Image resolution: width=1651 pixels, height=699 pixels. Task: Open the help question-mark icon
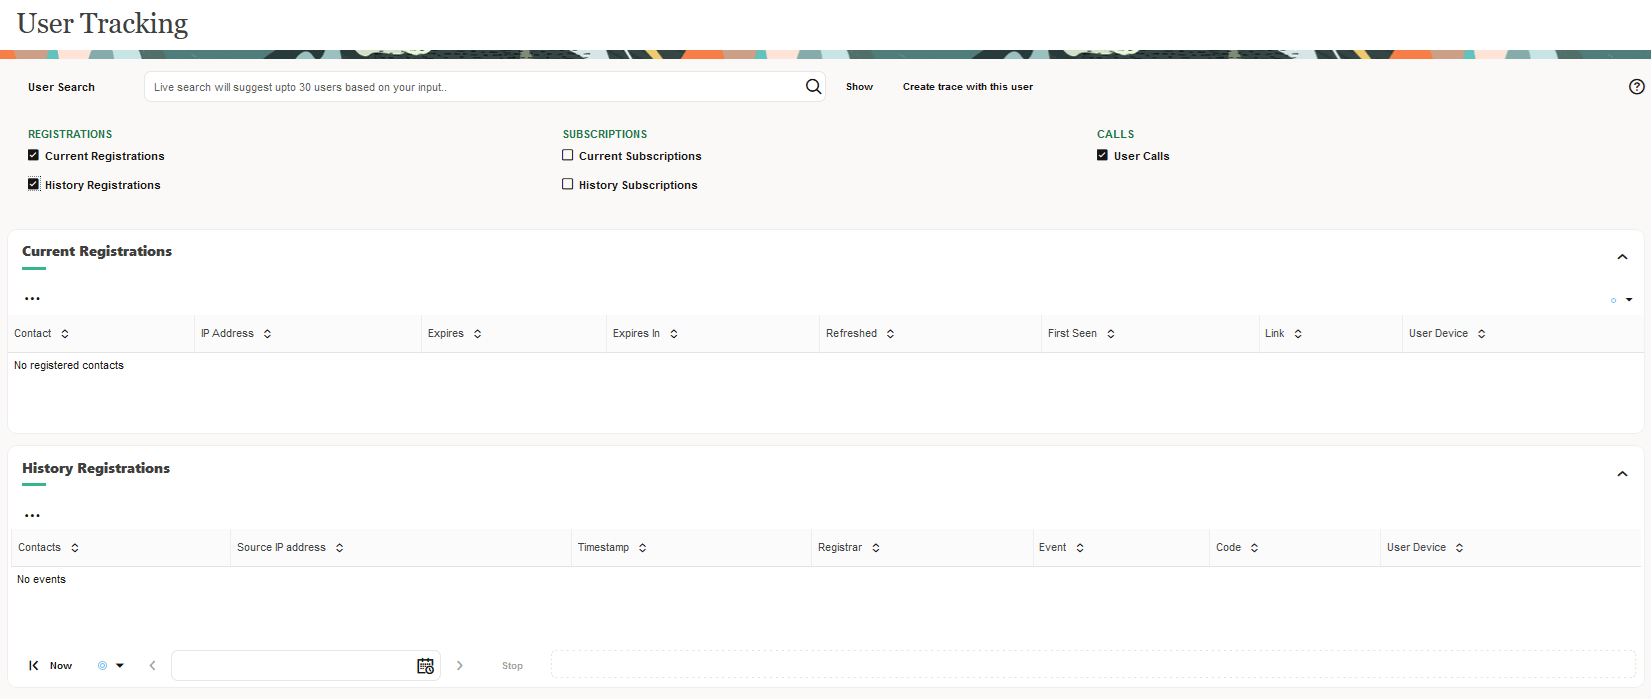coord(1636,87)
